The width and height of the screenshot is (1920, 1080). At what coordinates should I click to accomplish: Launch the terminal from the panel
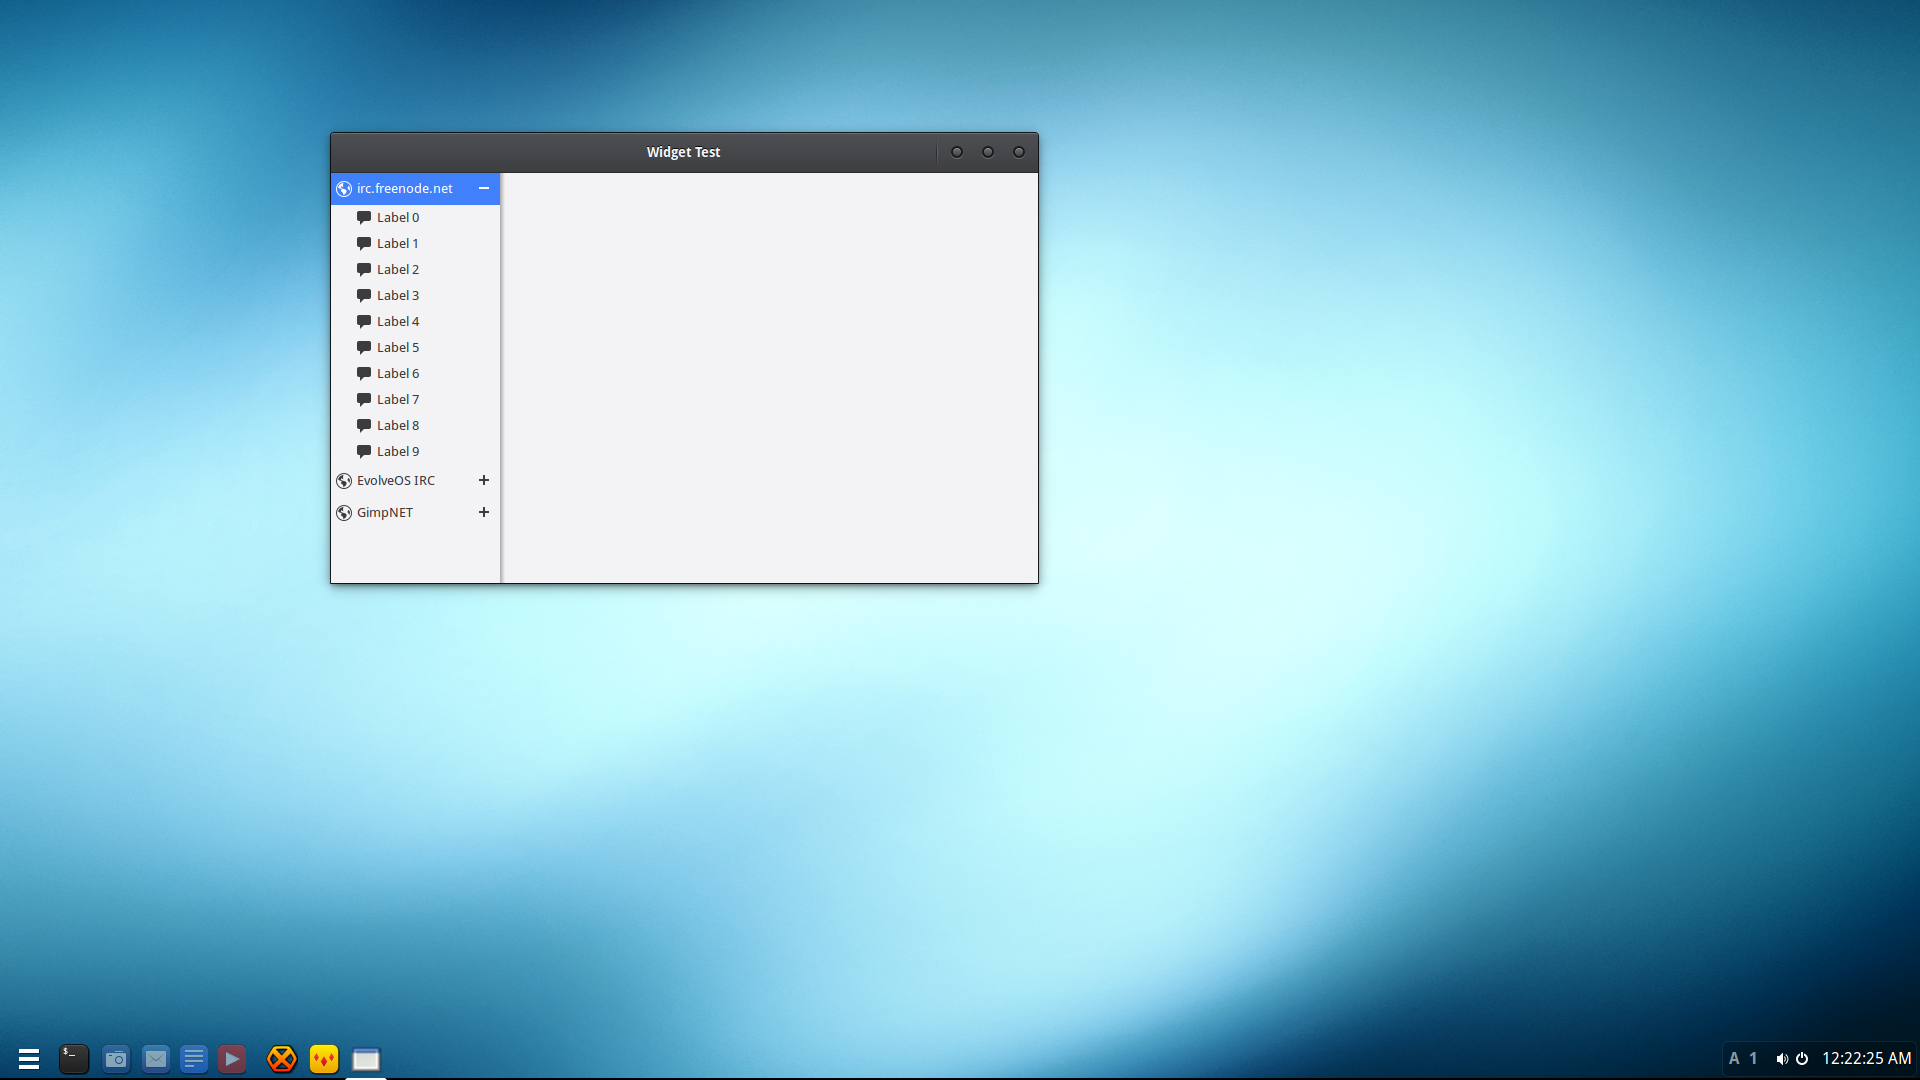coord(74,1059)
